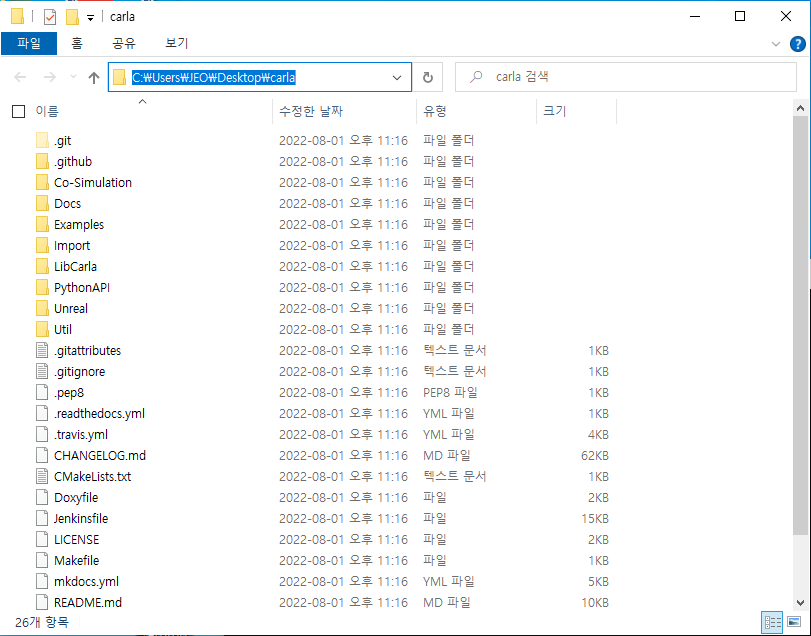The height and width of the screenshot is (636, 811).
Task: Navigate back to the previous folder
Action: click(x=20, y=78)
